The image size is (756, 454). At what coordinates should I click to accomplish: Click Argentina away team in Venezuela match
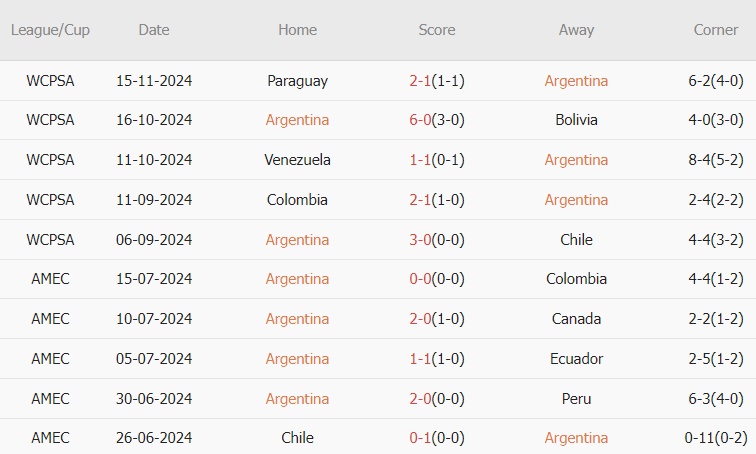coord(576,160)
